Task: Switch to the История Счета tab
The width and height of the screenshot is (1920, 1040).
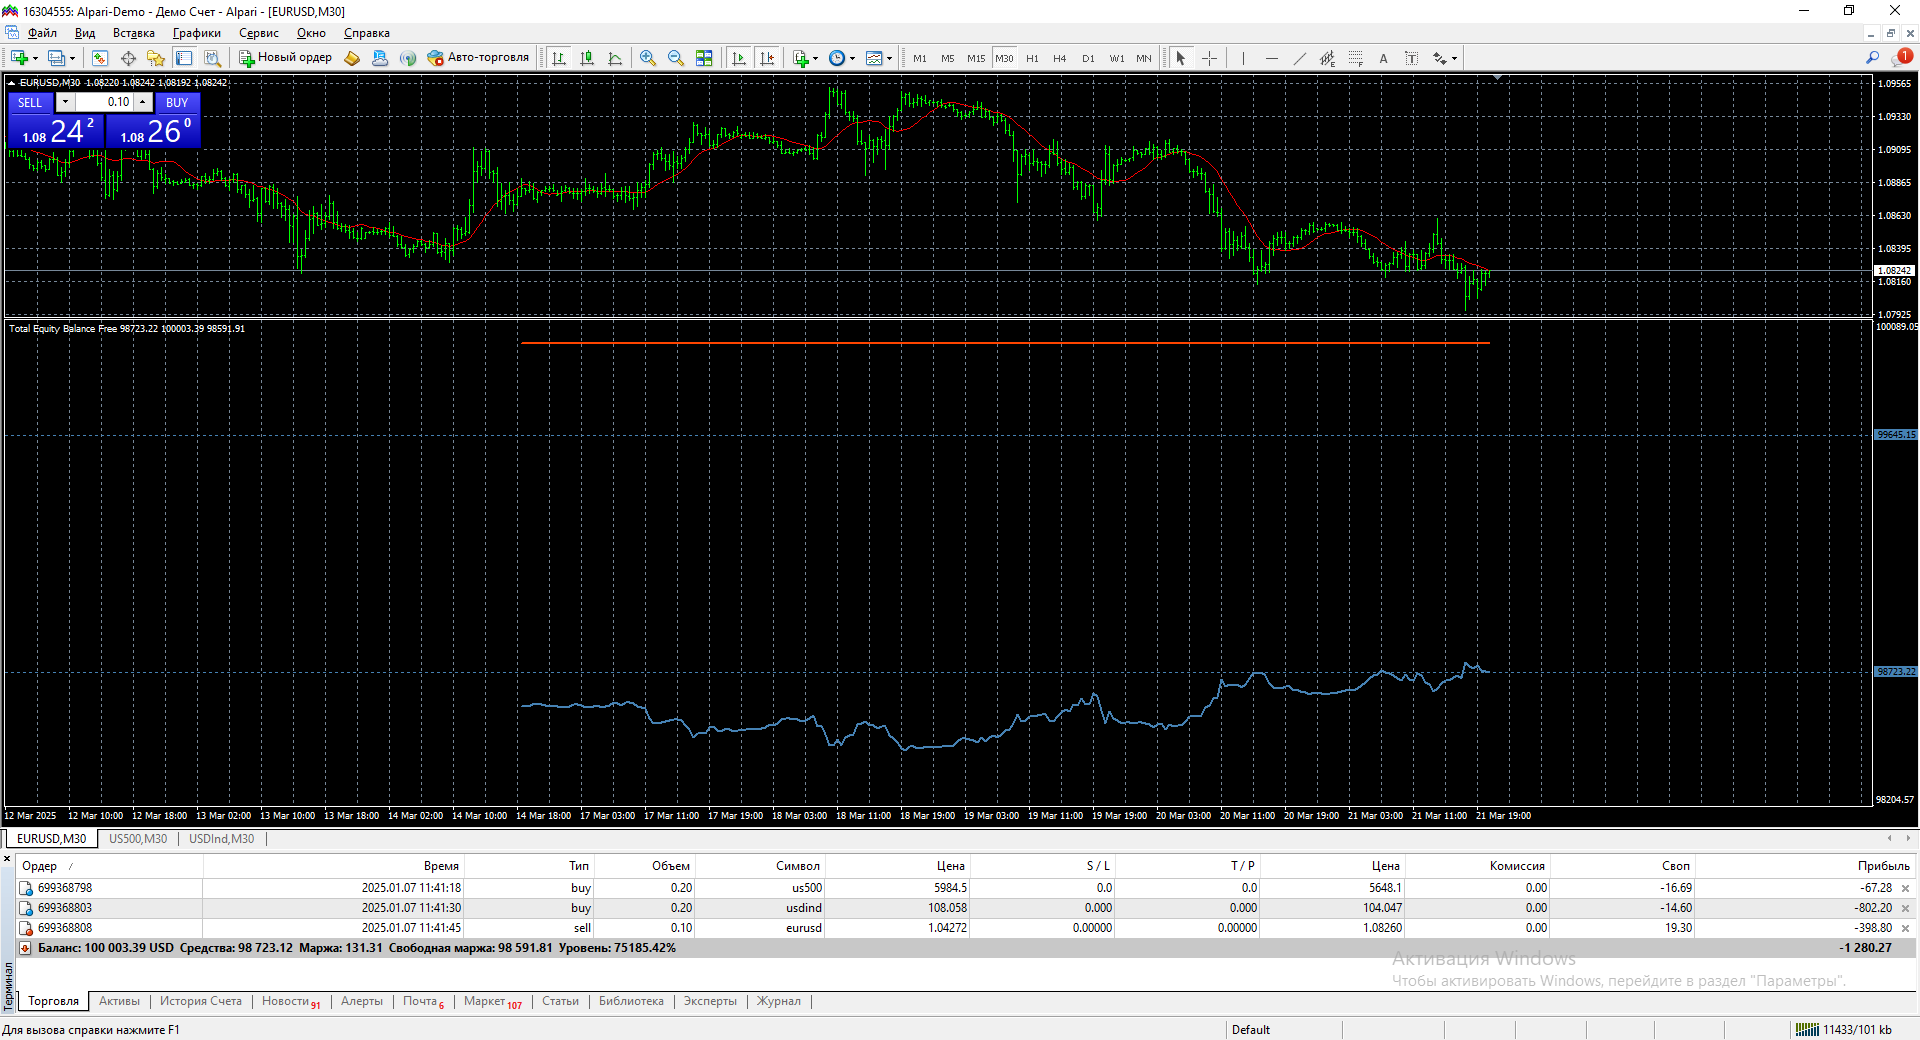Action: (201, 1001)
